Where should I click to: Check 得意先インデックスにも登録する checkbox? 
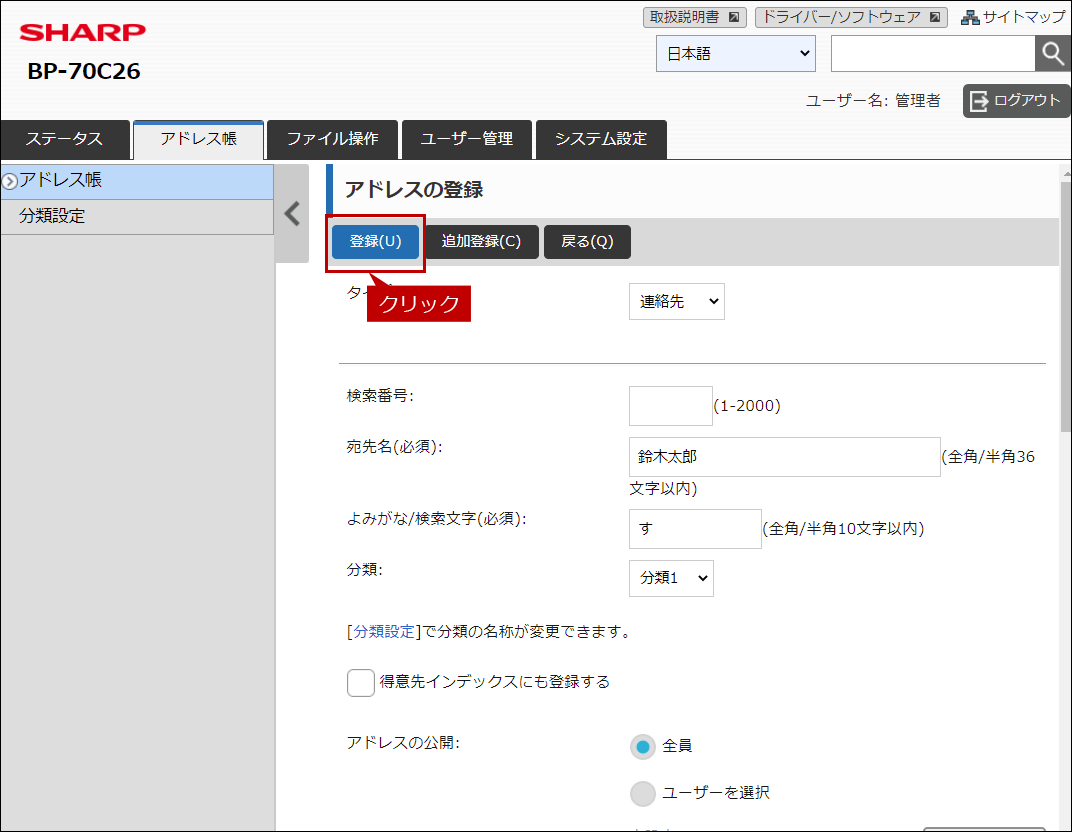coord(360,682)
